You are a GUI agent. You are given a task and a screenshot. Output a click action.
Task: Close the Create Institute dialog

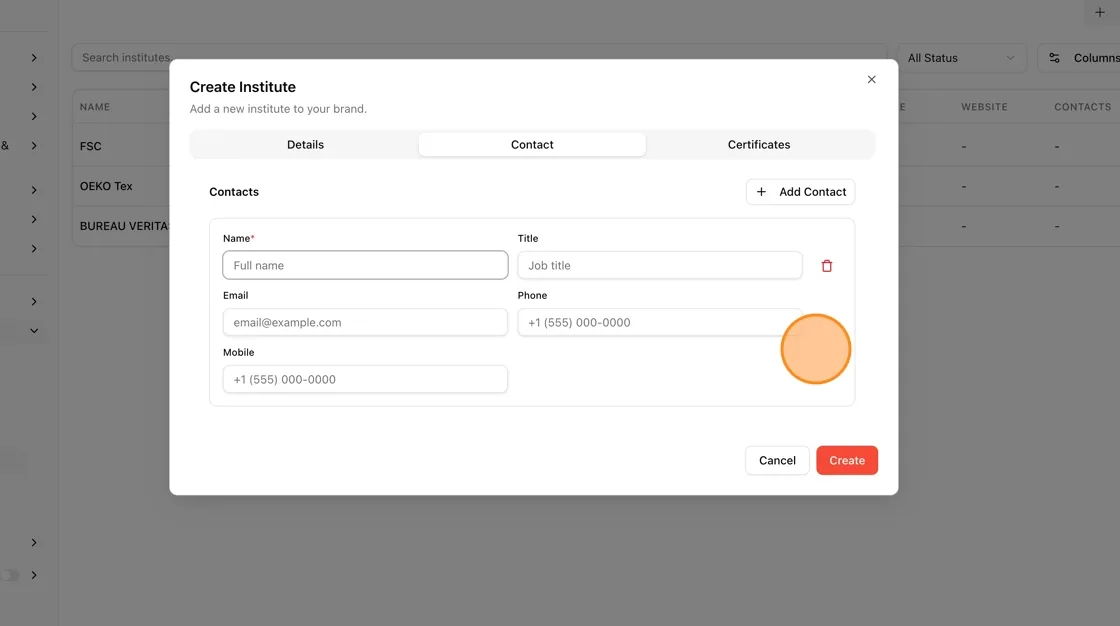click(871, 79)
